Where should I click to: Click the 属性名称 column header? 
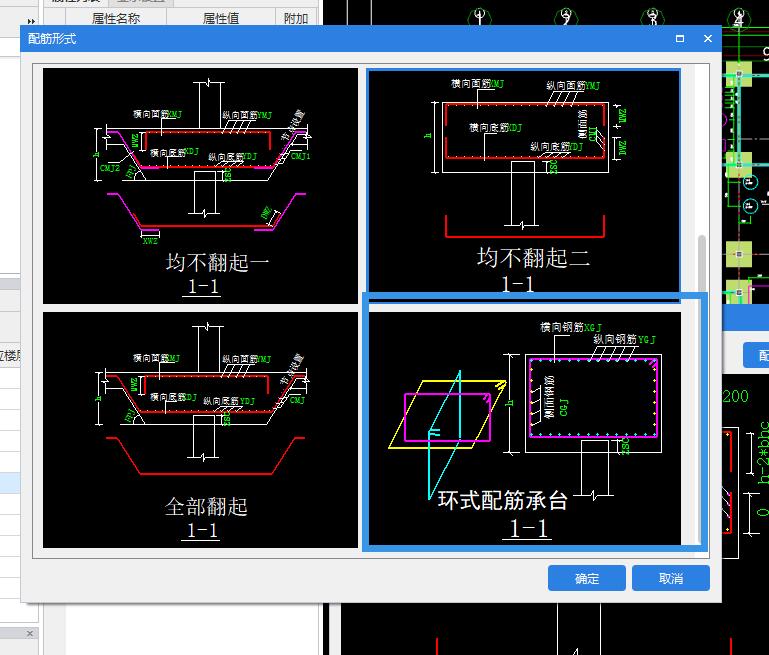coord(116,18)
